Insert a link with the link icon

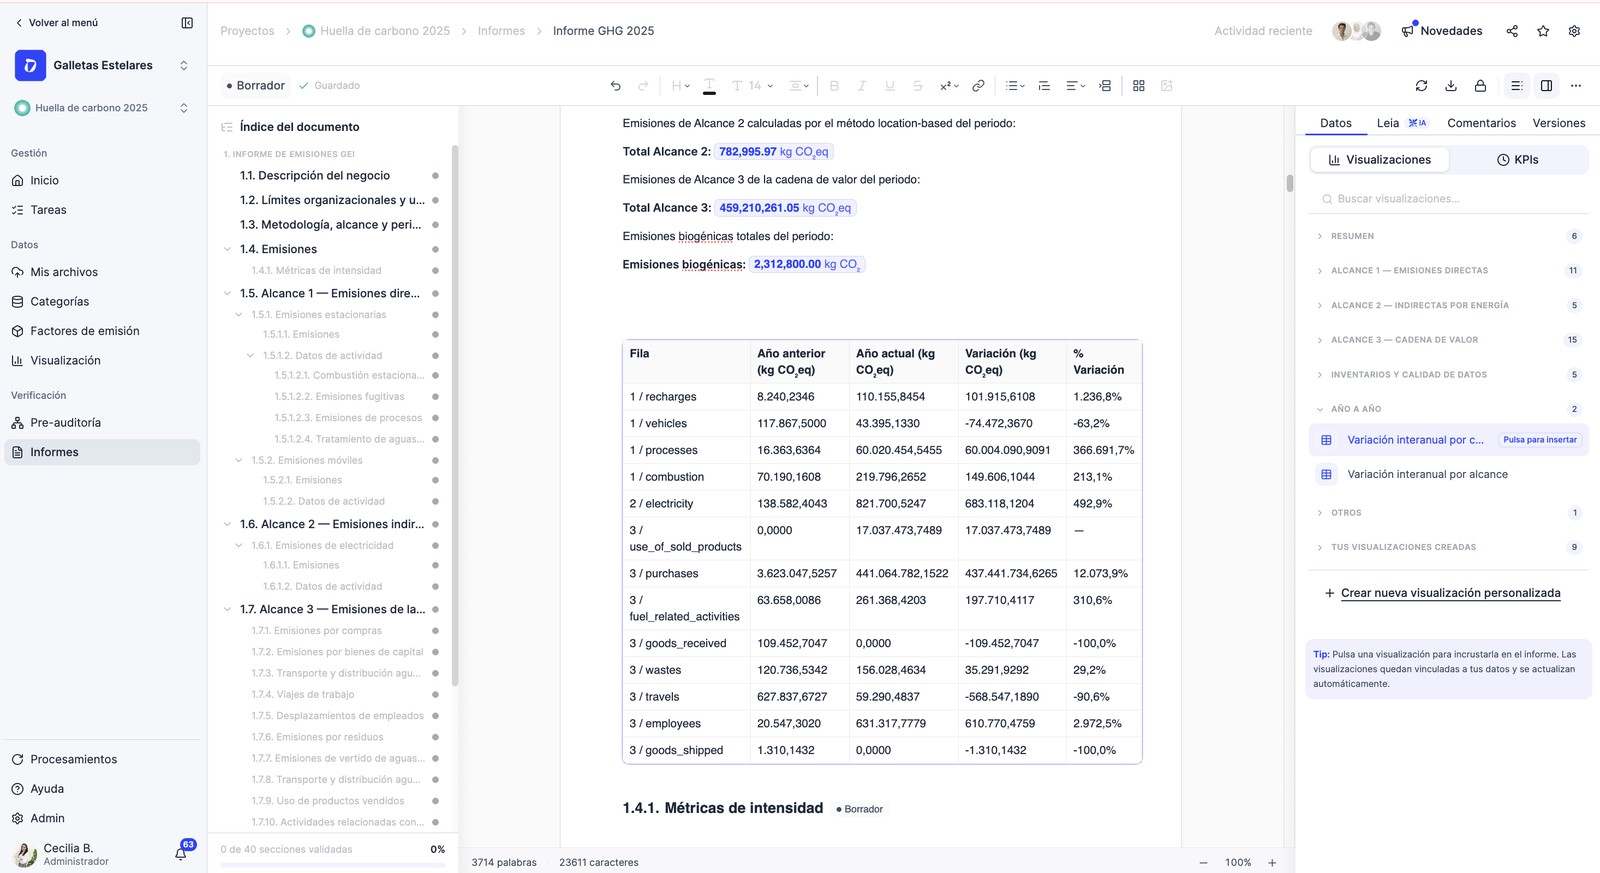[978, 86]
